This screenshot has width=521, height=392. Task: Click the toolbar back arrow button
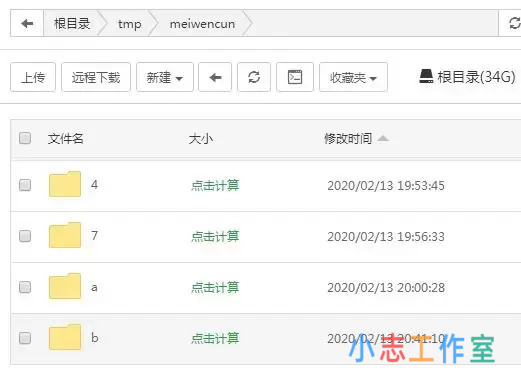click(215, 77)
